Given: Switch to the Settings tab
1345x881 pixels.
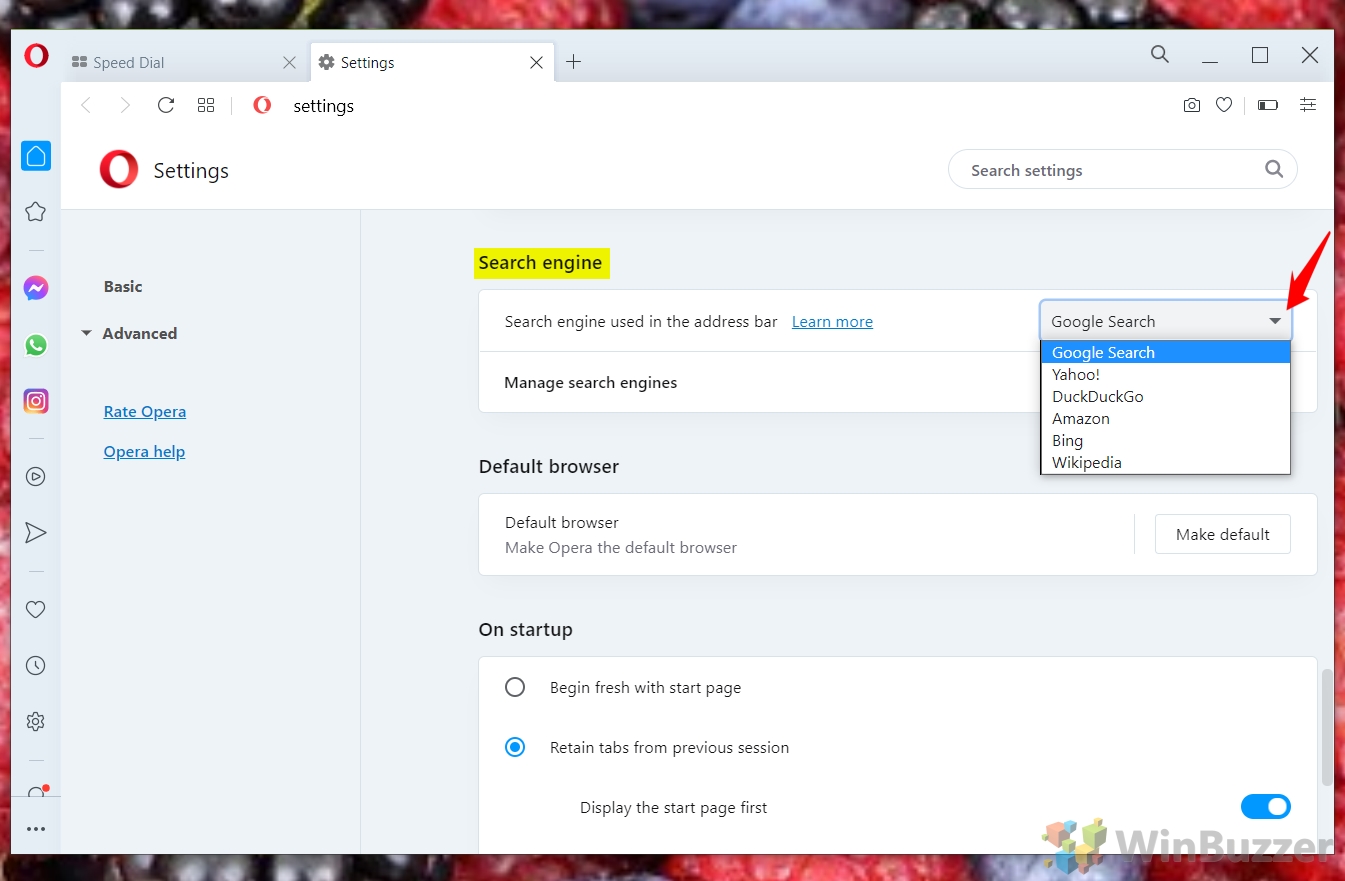Looking at the screenshot, I should click(431, 62).
